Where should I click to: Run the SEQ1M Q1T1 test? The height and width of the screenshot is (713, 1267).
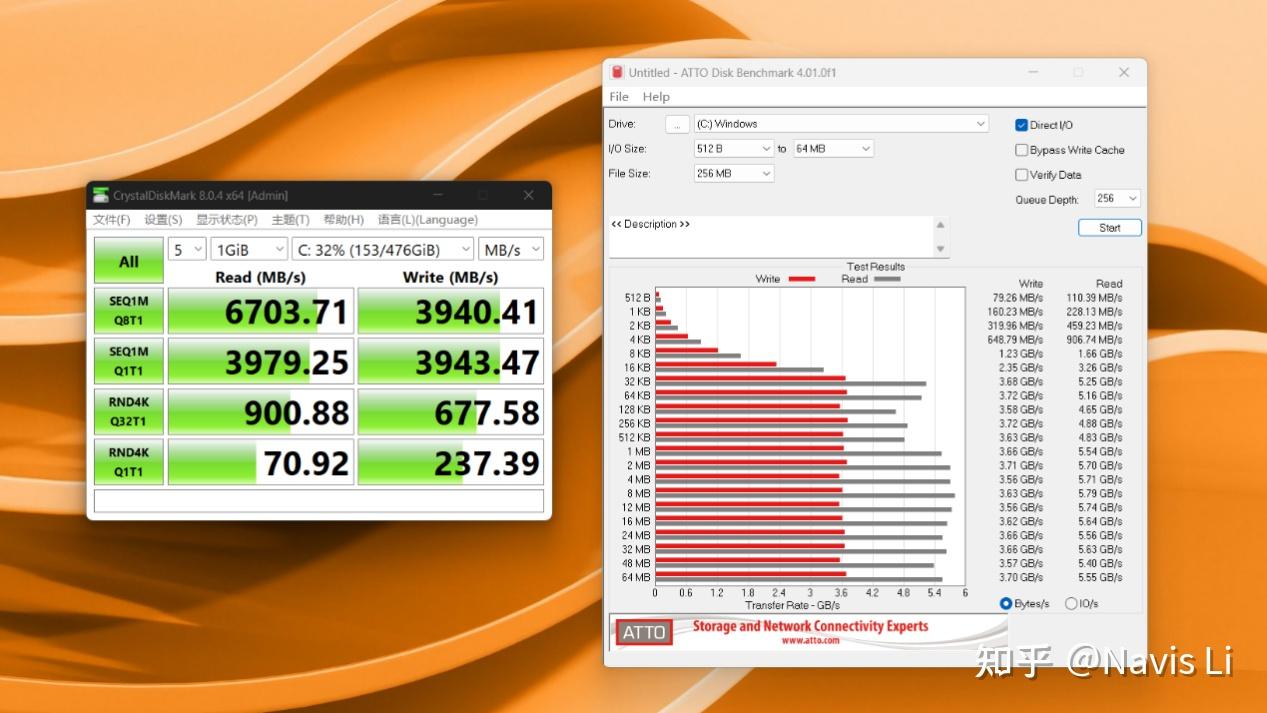pyautogui.click(x=128, y=361)
